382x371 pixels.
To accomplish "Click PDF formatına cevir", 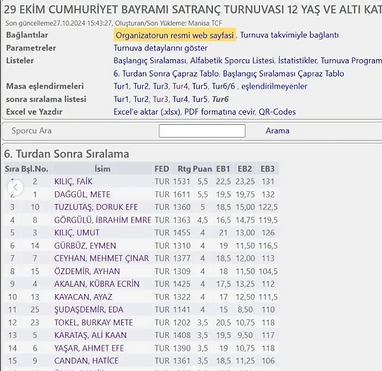I will click(x=220, y=112).
